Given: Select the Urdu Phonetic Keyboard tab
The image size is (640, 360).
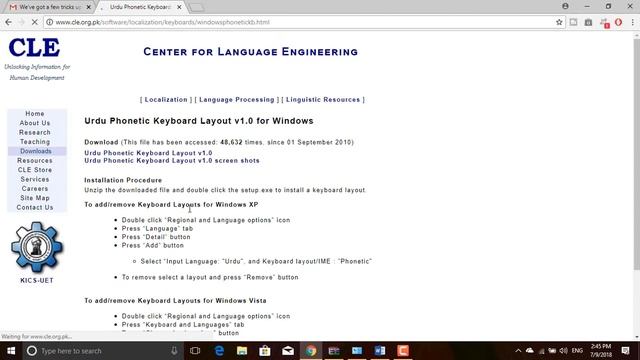Looking at the screenshot, I should (x=140, y=7).
